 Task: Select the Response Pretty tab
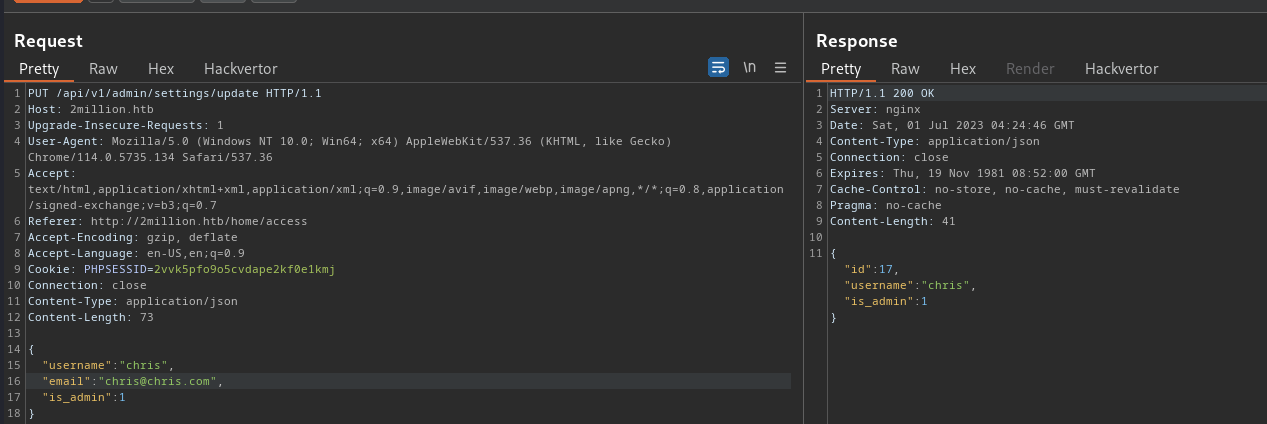[841, 69]
